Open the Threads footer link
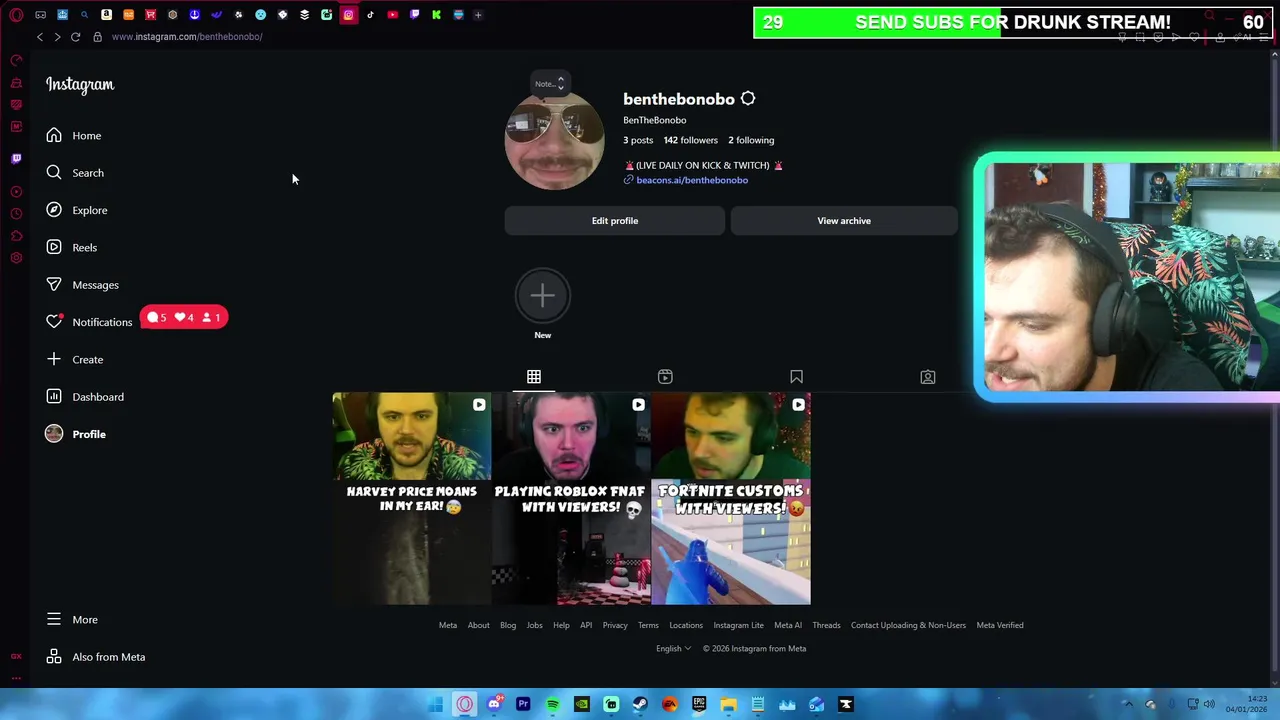 (826, 626)
